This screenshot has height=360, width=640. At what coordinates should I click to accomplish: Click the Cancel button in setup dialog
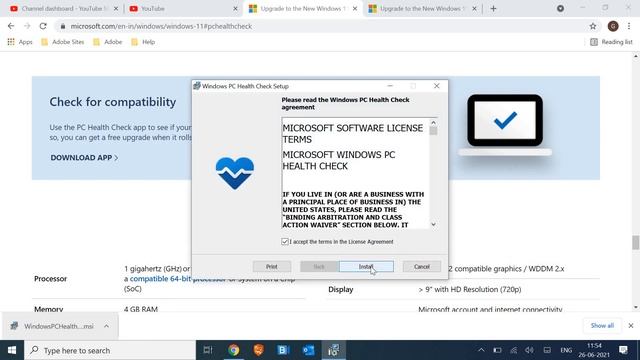[422, 267]
